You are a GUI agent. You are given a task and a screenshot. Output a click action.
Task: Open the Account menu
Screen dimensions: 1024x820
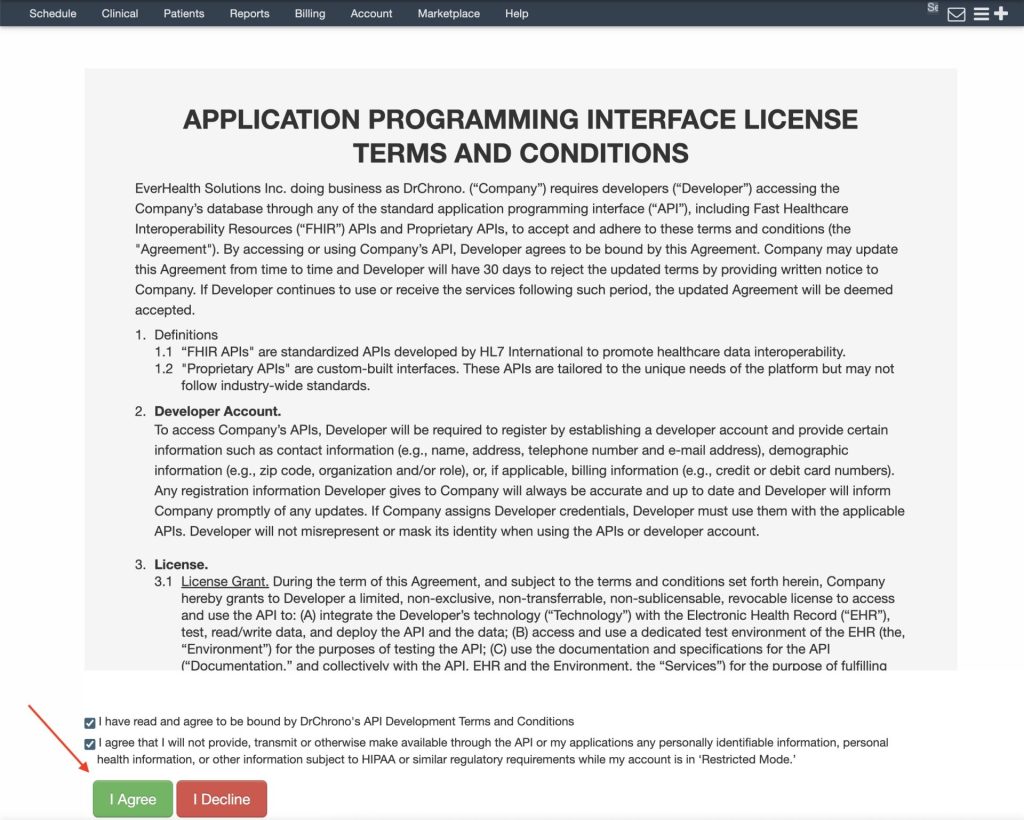(x=371, y=13)
